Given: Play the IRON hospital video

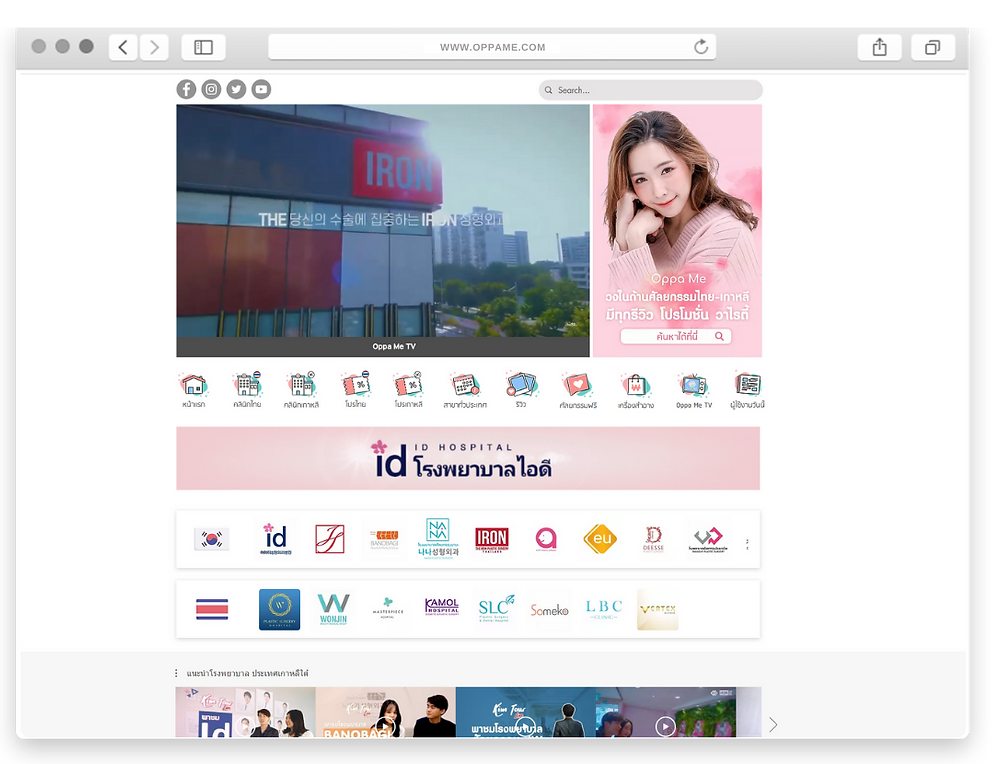Looking at the screenshot, I should click(x=383, y=221).
